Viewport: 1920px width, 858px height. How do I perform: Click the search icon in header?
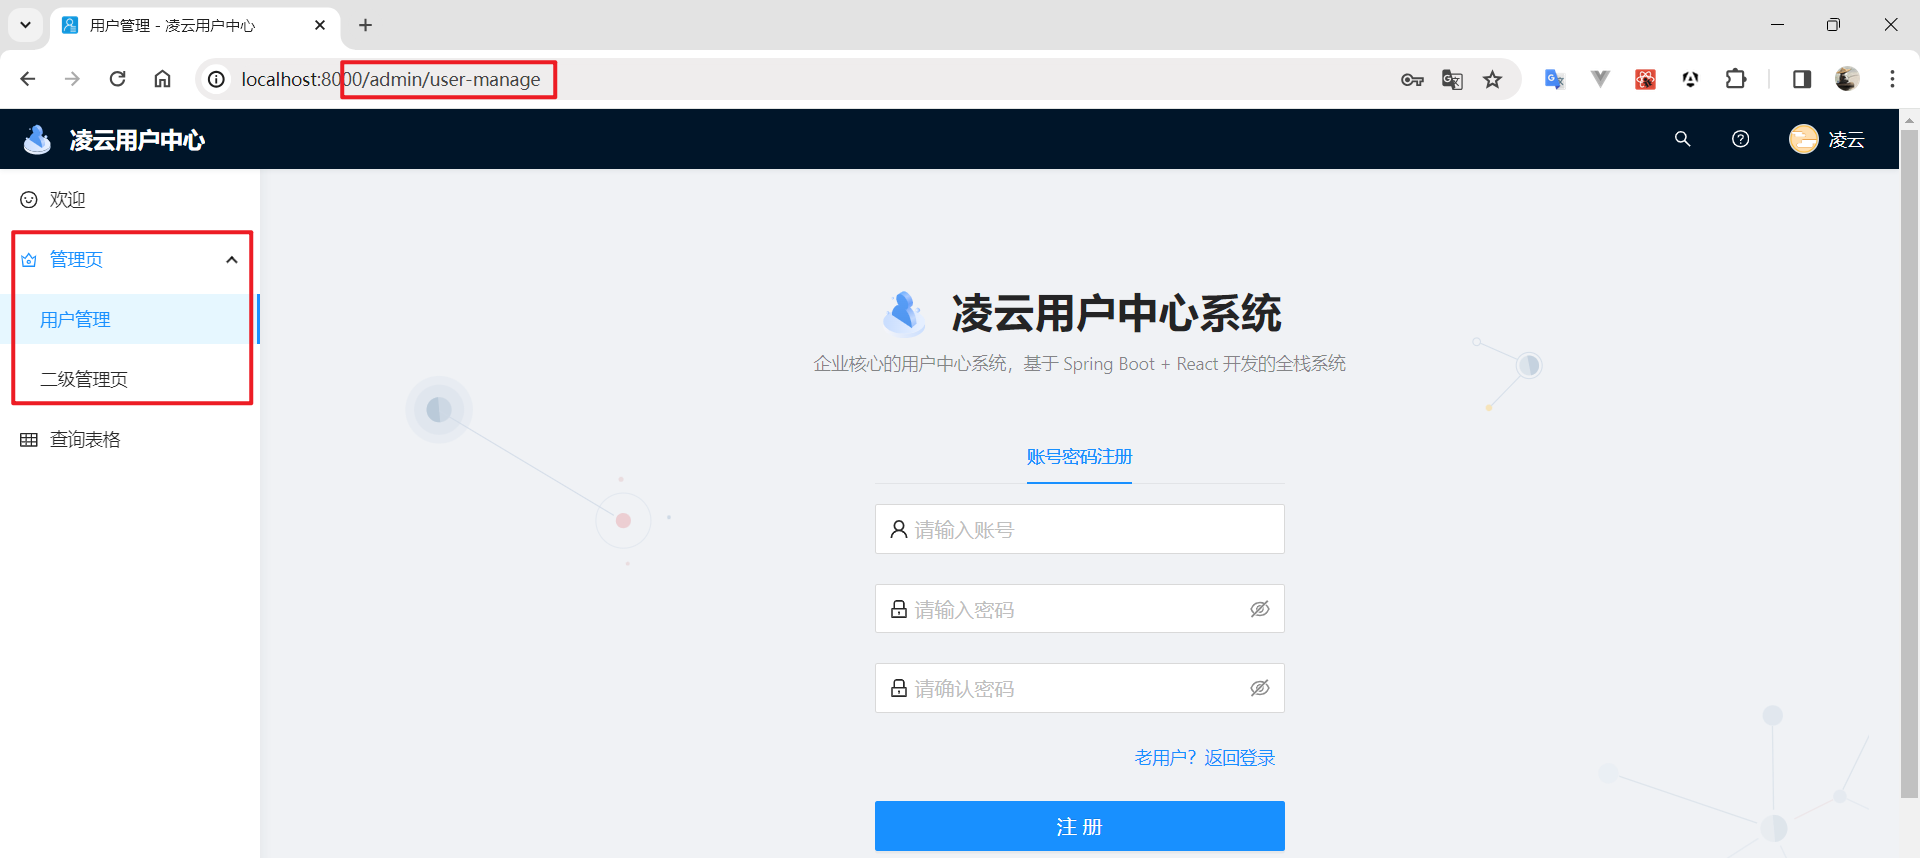1682,139
